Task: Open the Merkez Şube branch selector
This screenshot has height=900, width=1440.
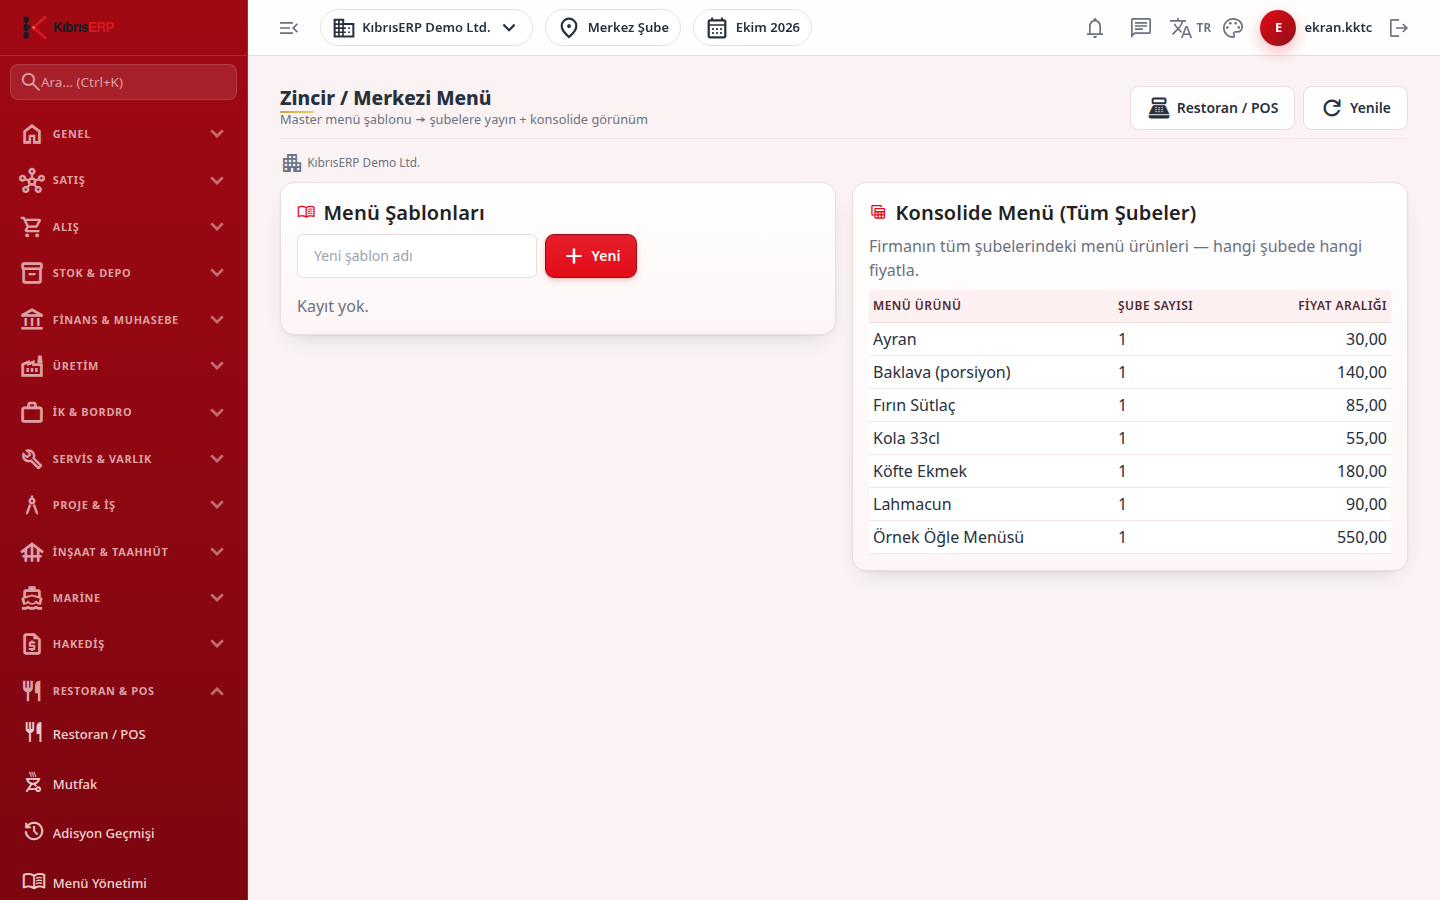Action: pos(613,28)
